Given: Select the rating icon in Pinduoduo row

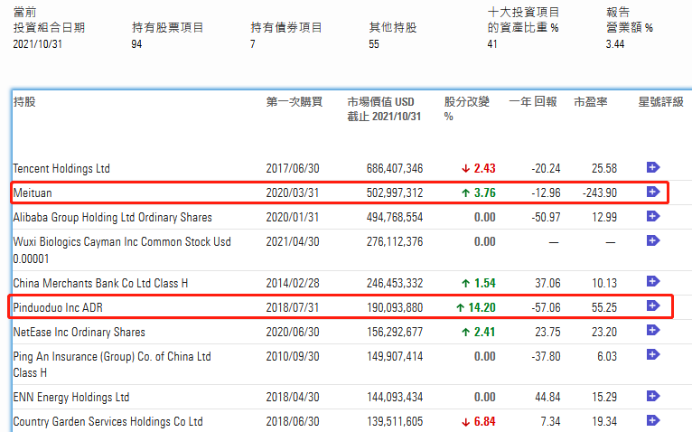Looking at the screenshot, I should pyautogui.click(x=653, y=306).
